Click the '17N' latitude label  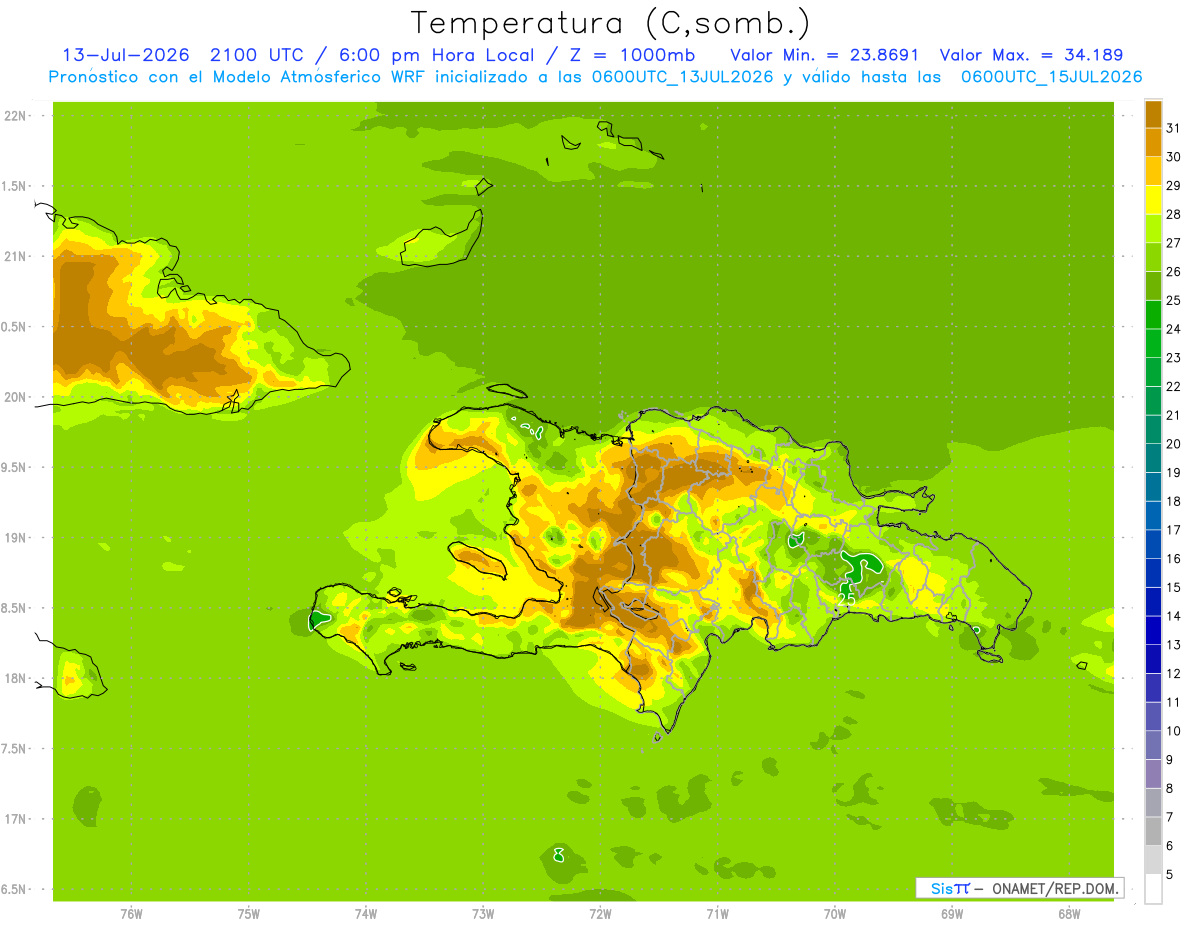pos(16,819)
